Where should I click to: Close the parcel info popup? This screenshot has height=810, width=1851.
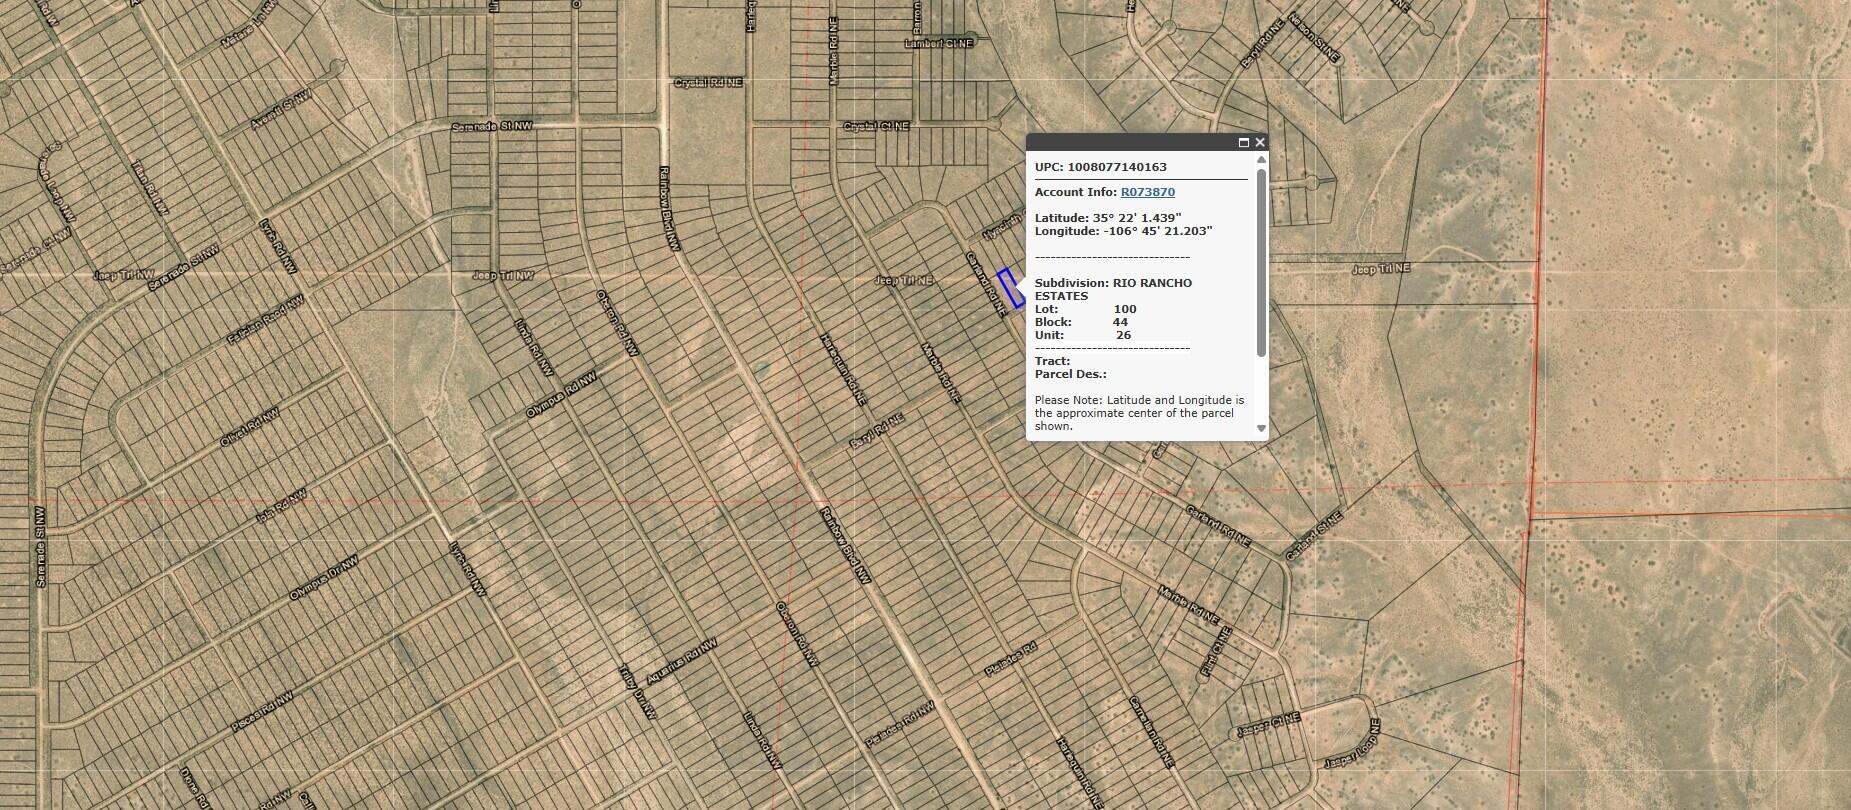pos(1260,142)
